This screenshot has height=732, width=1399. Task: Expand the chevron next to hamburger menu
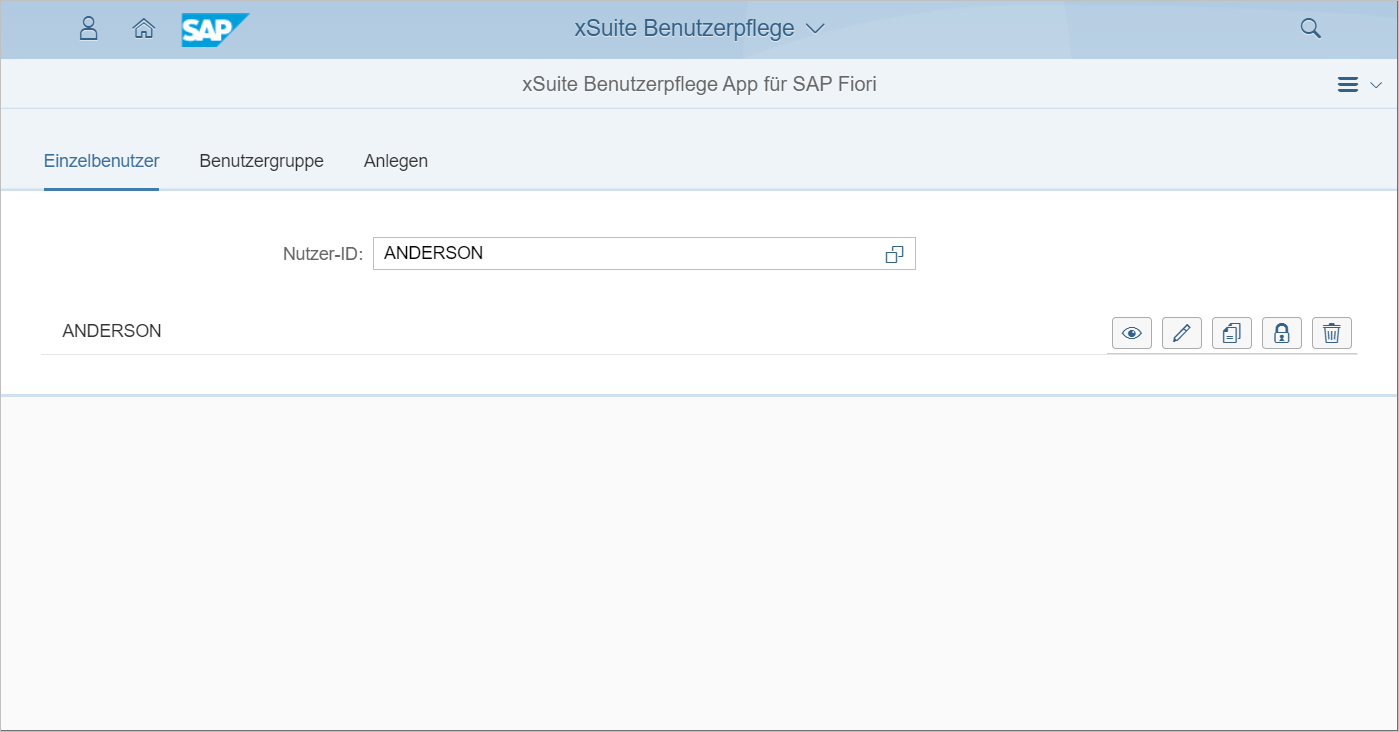(1376, 85)
